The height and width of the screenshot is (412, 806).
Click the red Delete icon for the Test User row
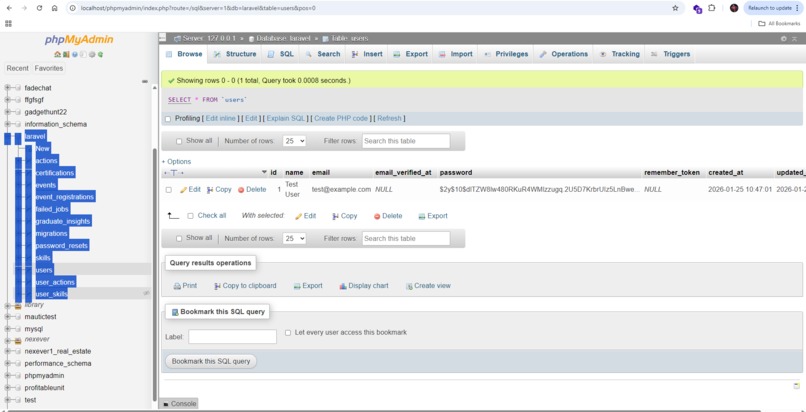coord(241,190)
